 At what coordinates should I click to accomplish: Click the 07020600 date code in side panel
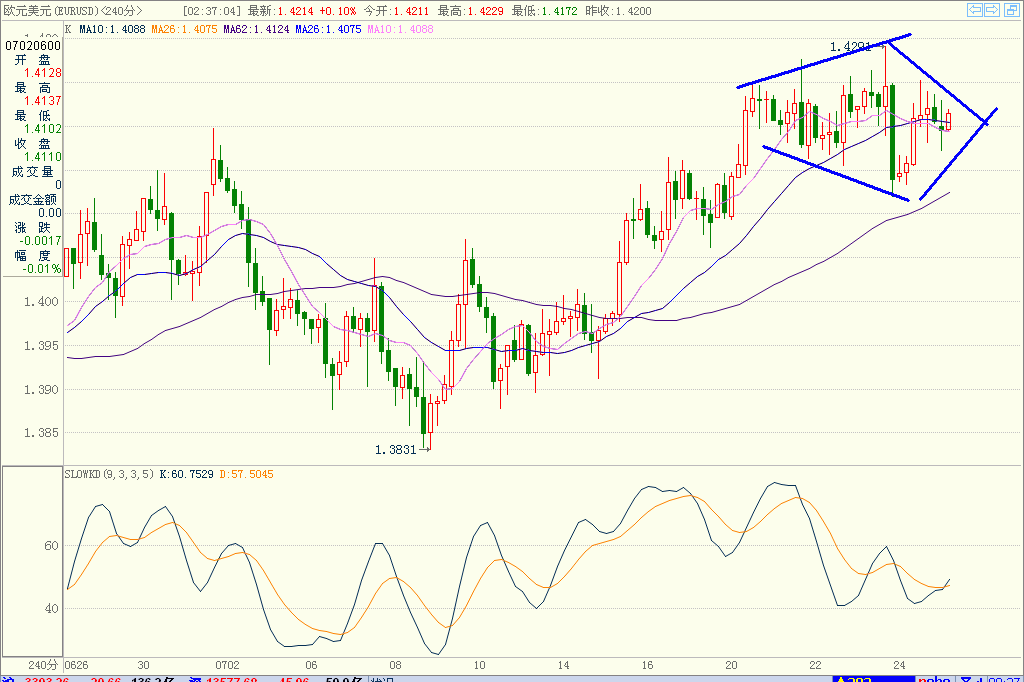tap(33, 46)
